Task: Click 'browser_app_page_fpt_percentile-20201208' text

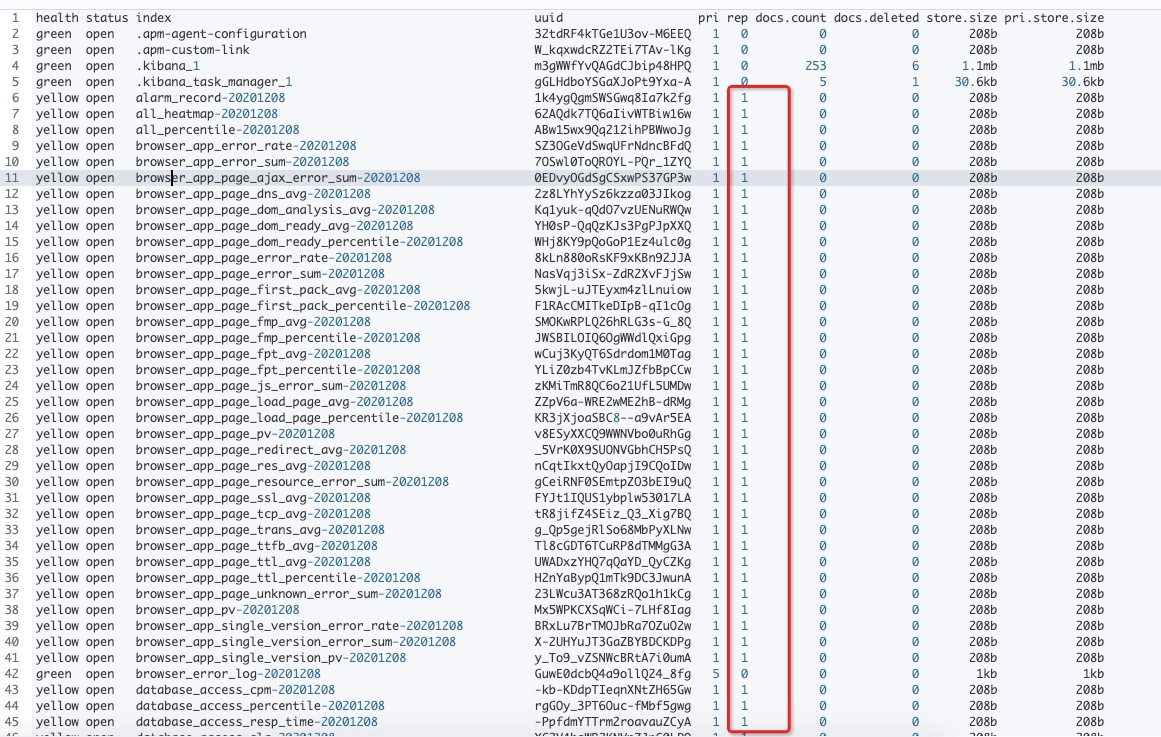Action: [x=278, y=370]
